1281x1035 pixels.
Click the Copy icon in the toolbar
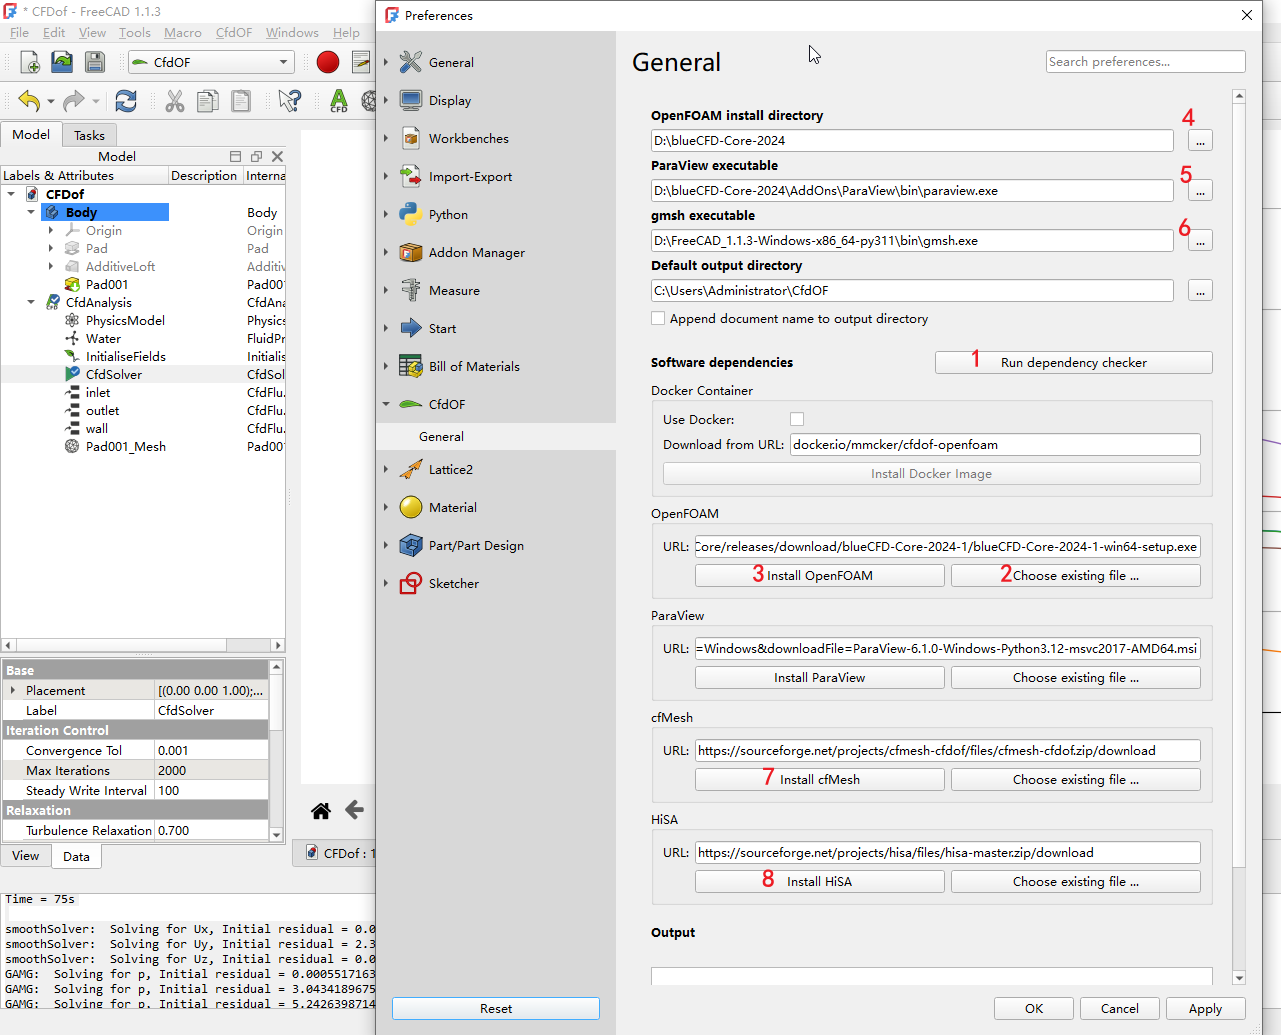coord(208,101)
